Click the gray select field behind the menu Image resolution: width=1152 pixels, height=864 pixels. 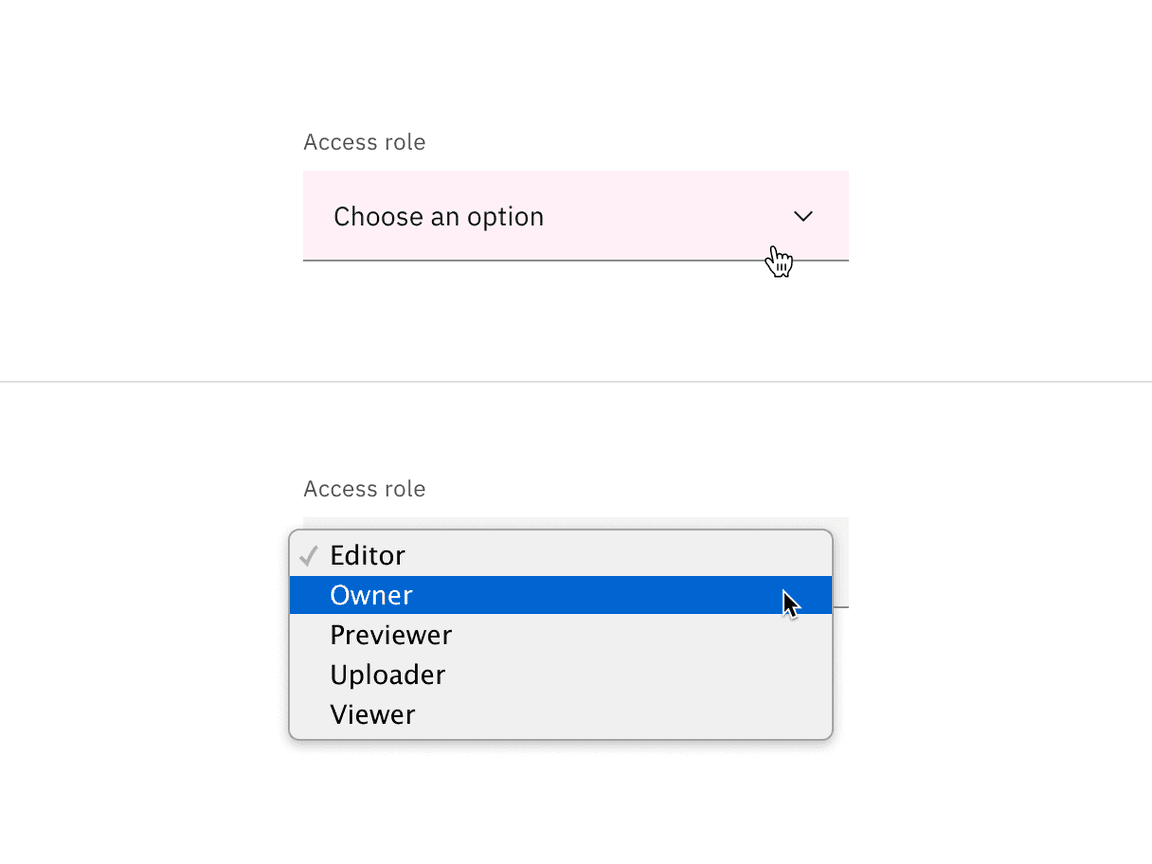click(x=840, y=560)
